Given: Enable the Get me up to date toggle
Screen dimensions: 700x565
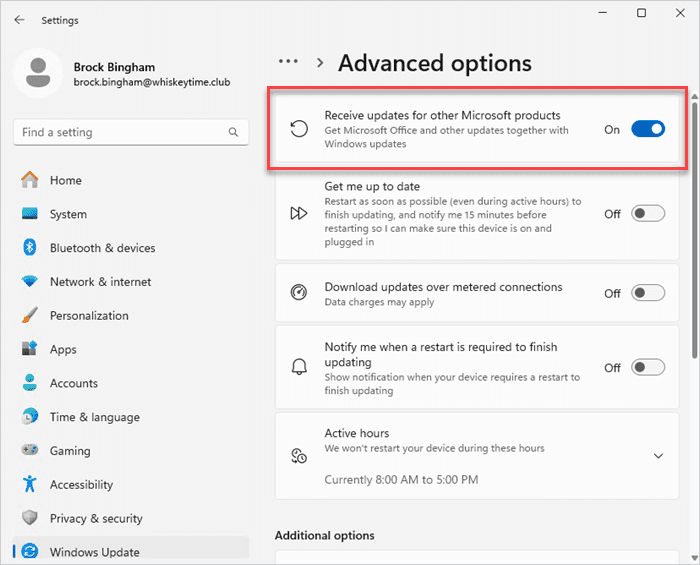Looking at the screenshot, I should tap(648, 213).
